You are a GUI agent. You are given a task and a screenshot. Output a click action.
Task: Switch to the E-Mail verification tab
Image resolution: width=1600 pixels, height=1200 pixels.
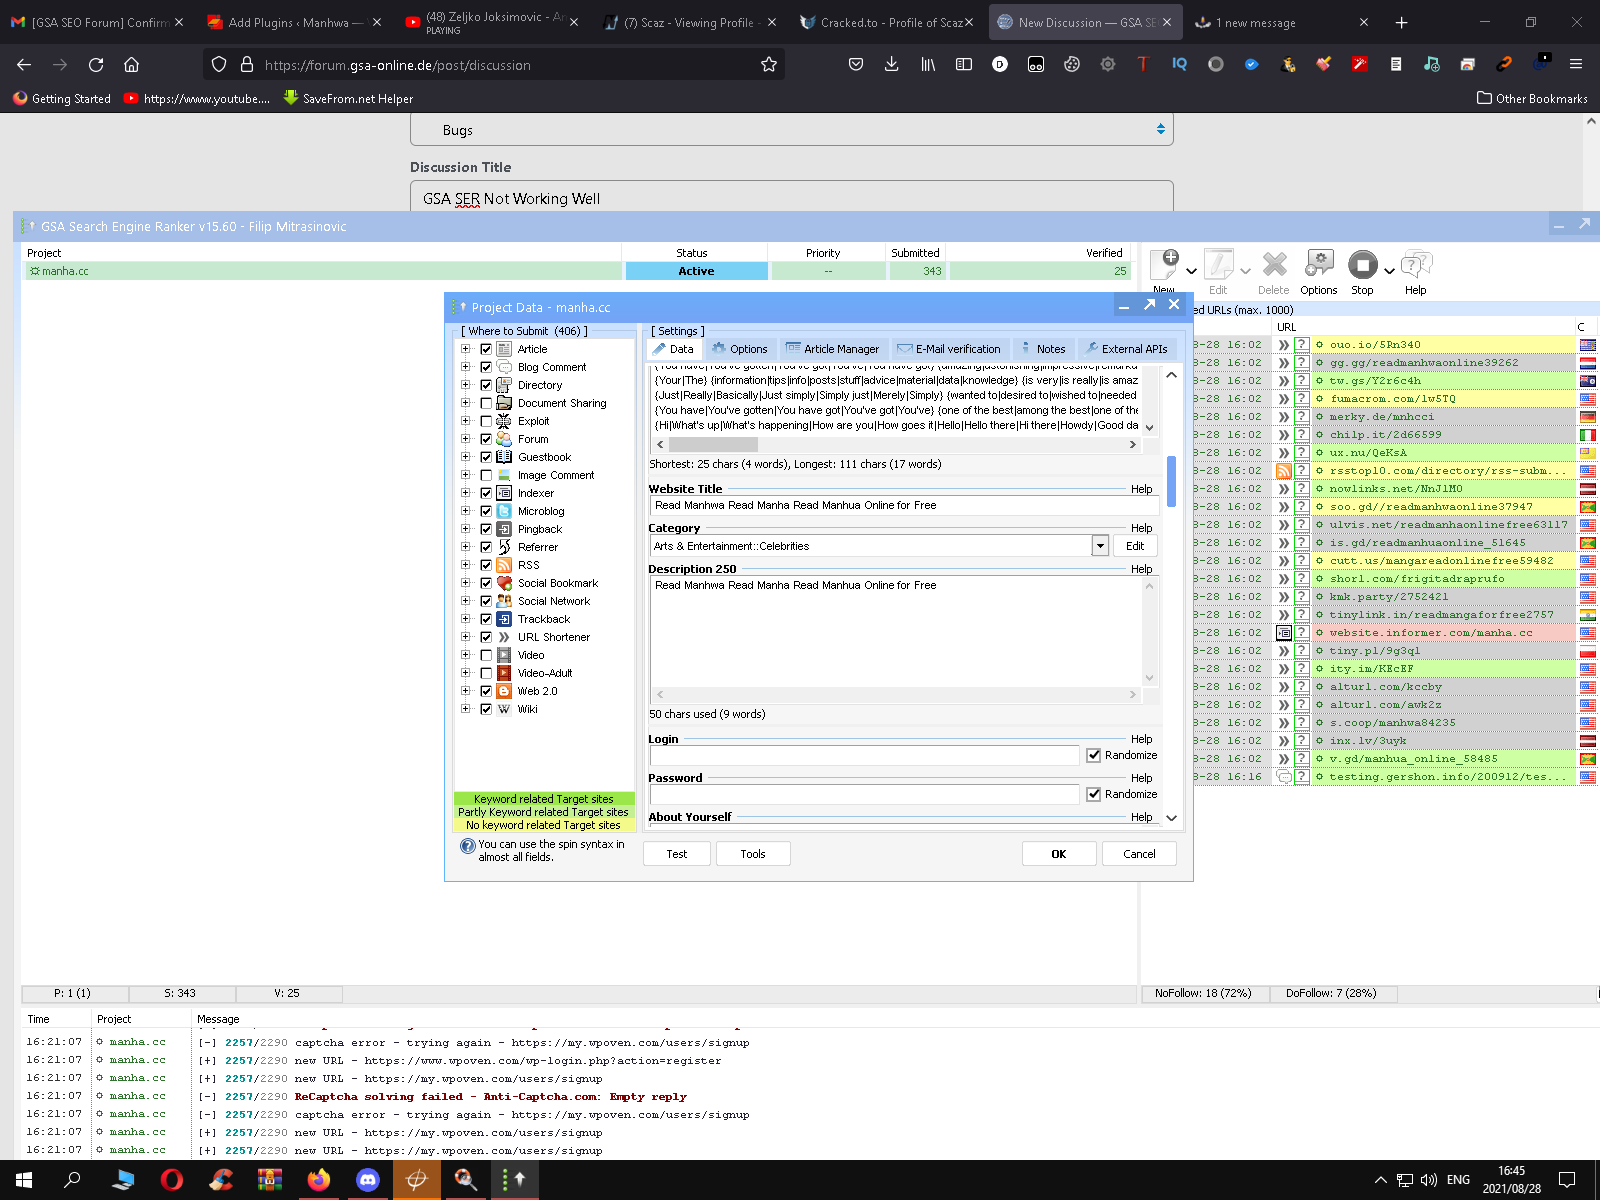pos(949,349)
